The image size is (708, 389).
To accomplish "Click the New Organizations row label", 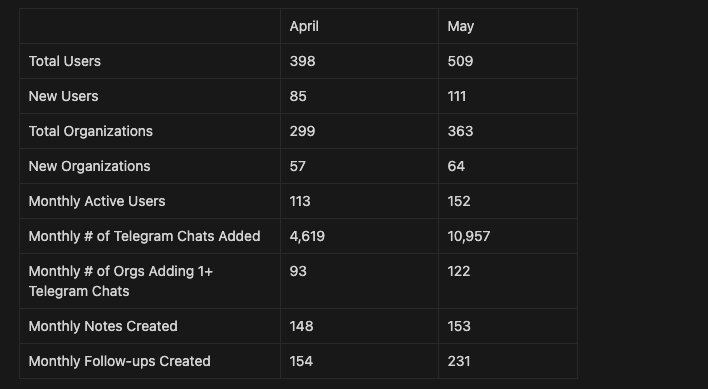I will pos(89,167).
